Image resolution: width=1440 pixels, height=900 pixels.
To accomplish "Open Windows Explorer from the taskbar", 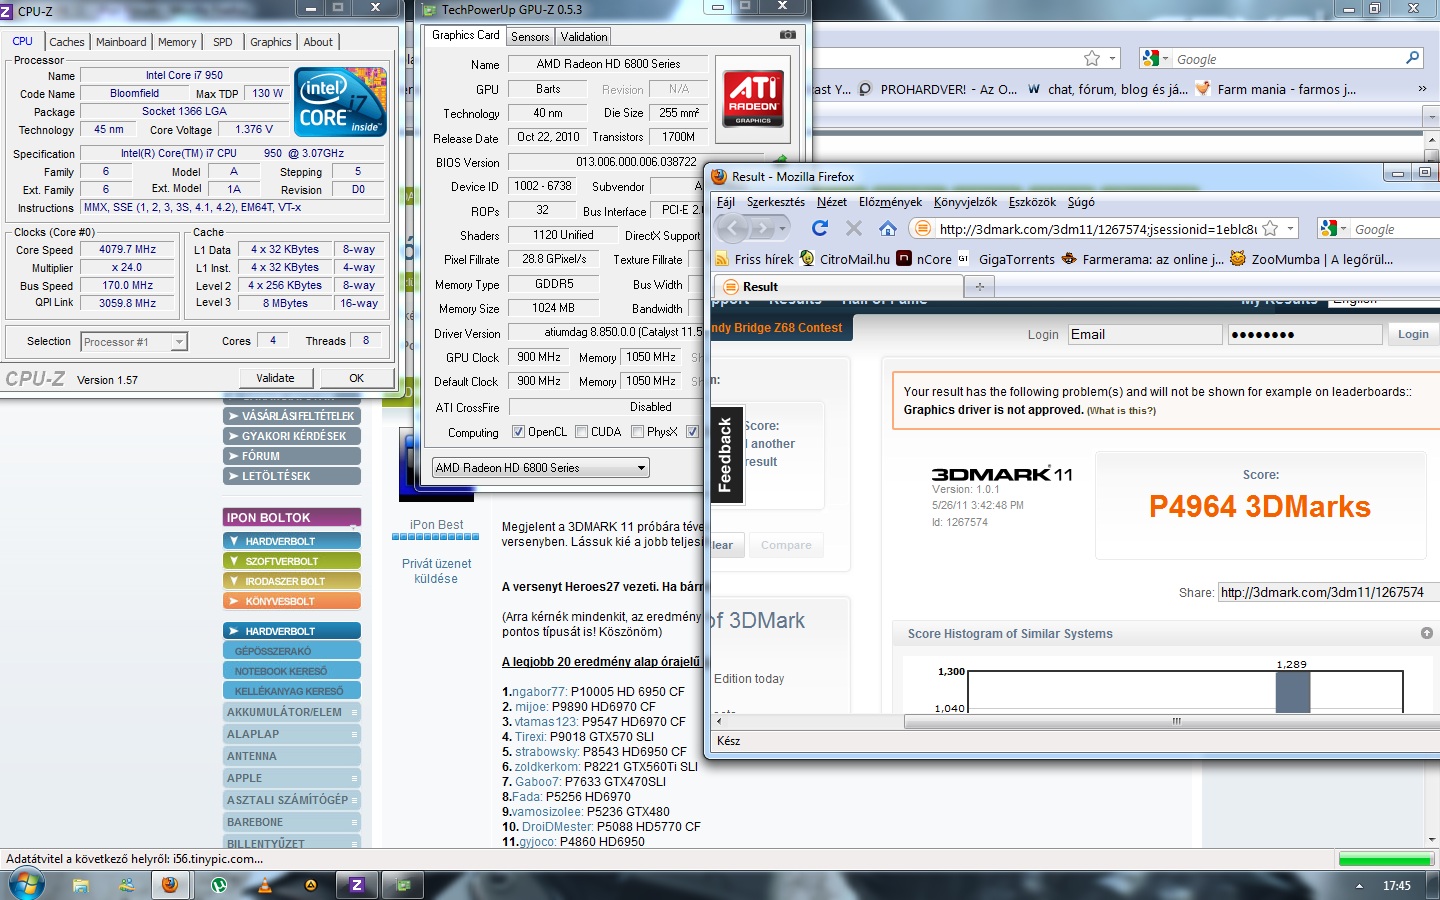I will 81,885.
